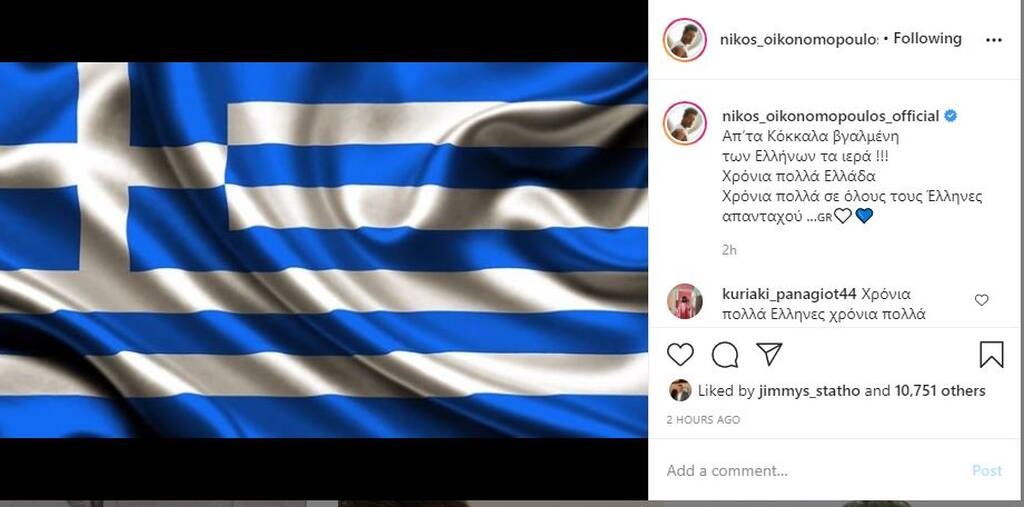Image resolution: width=1024 pixels, height=507 pixels.
Task: Save post with bookmark icon
Action: tap(991, 355)
